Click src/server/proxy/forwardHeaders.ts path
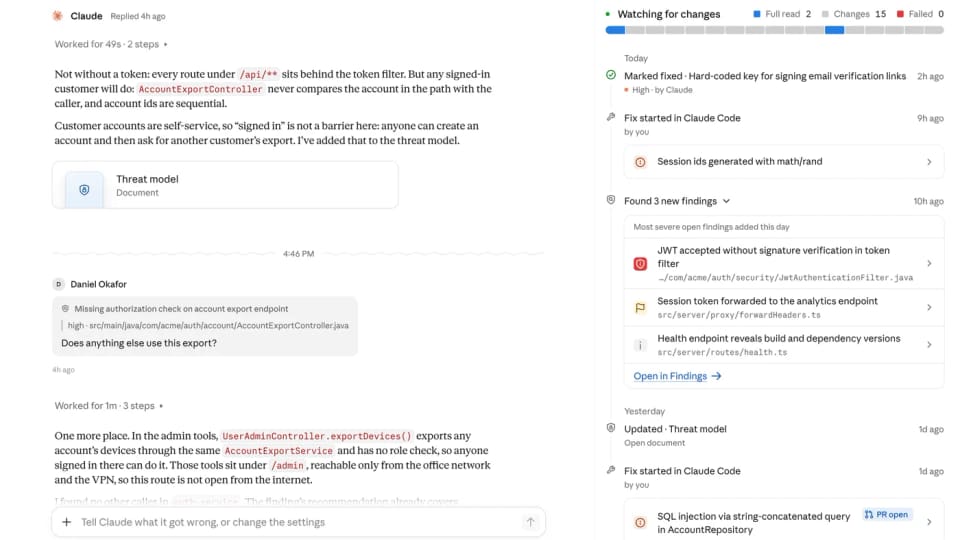 click(x=739, y=315)
